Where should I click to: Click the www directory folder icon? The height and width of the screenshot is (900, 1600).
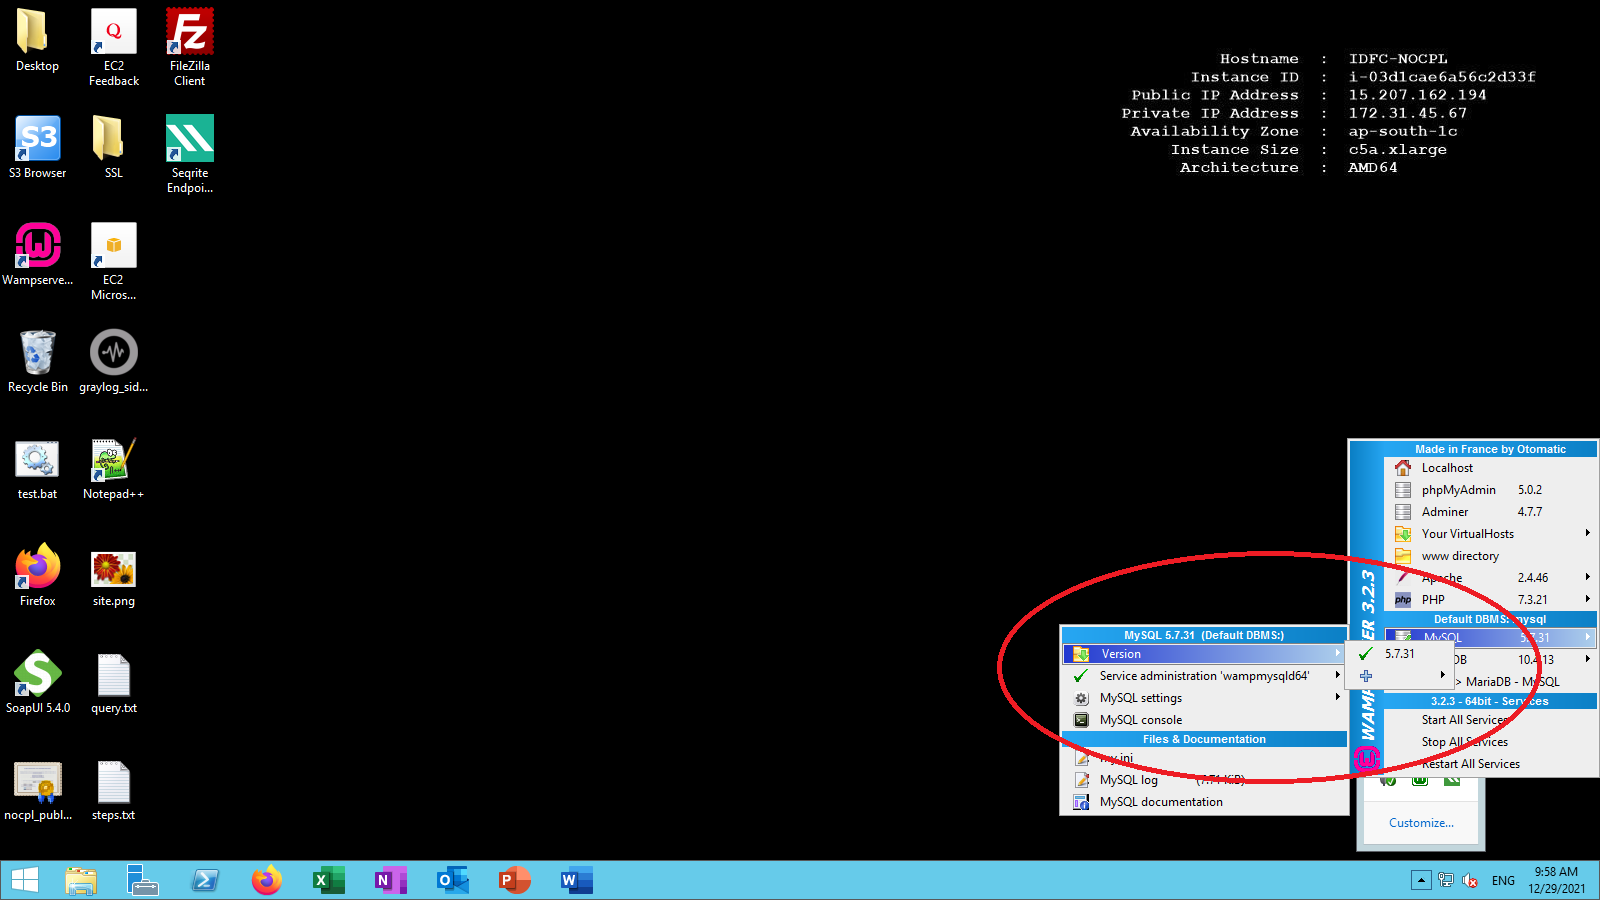pyautogui.click(x=1403, y=556)
